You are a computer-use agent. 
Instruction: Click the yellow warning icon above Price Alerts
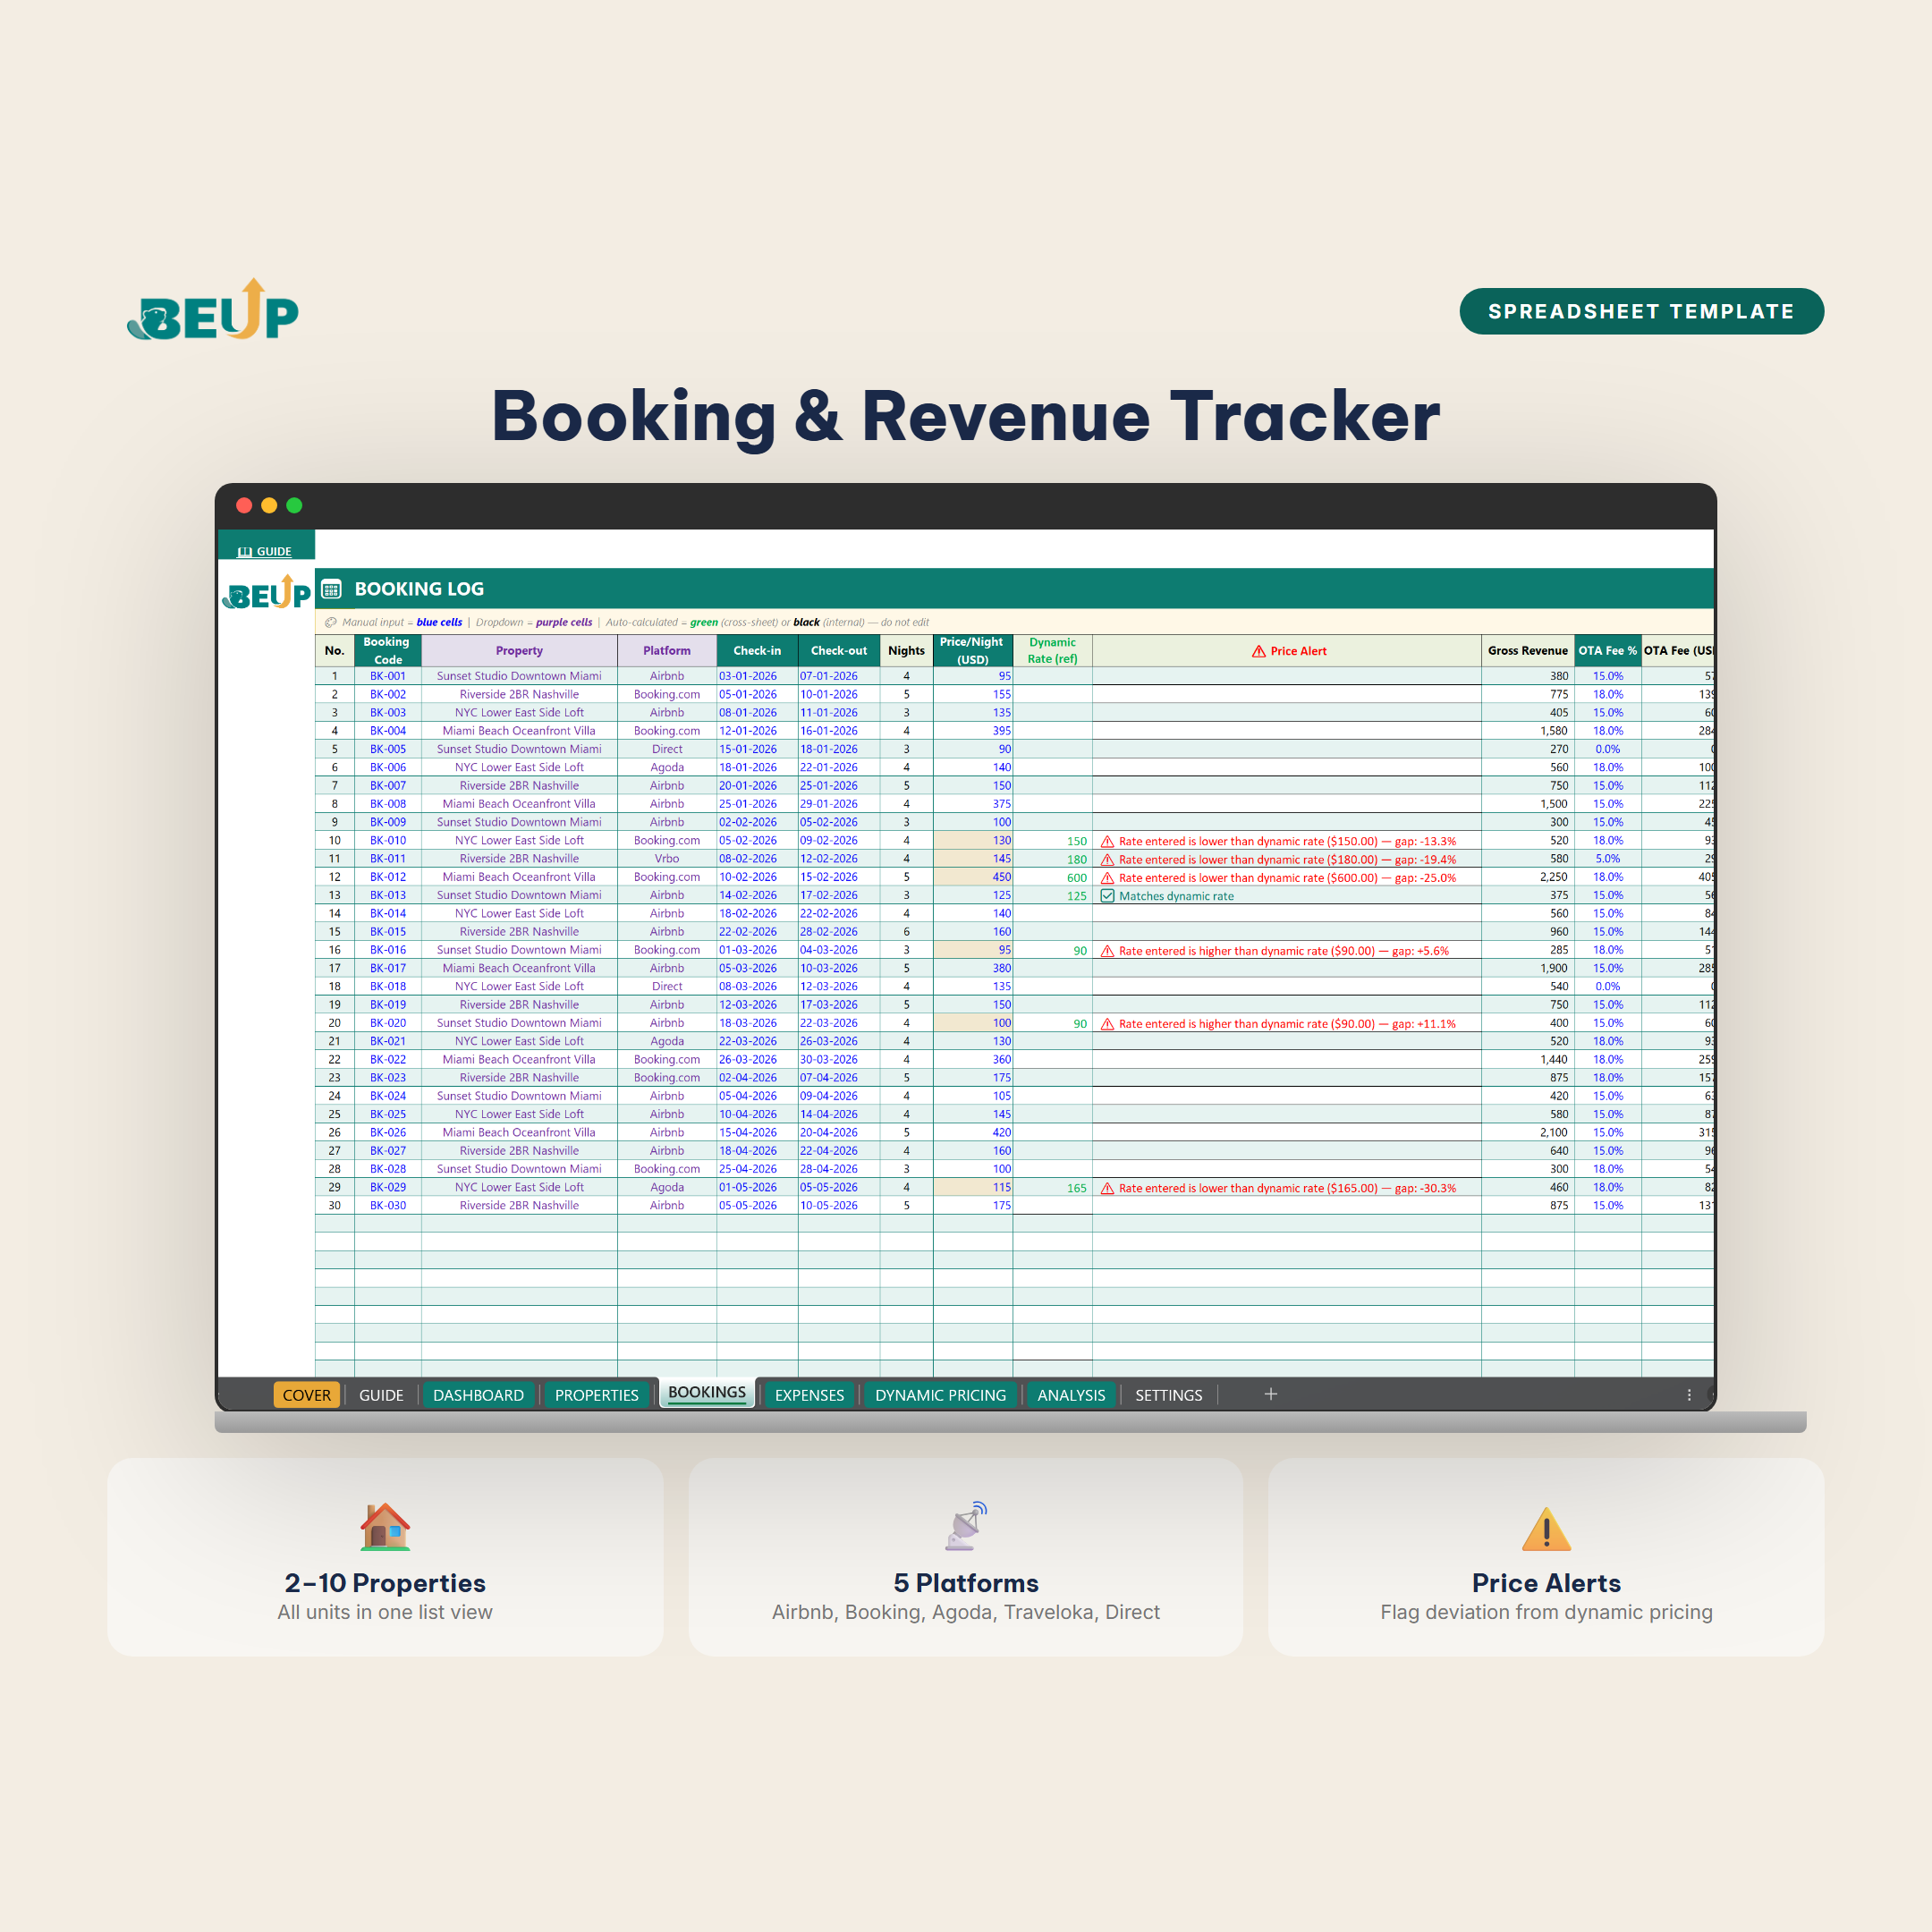coord(1546,1528)
